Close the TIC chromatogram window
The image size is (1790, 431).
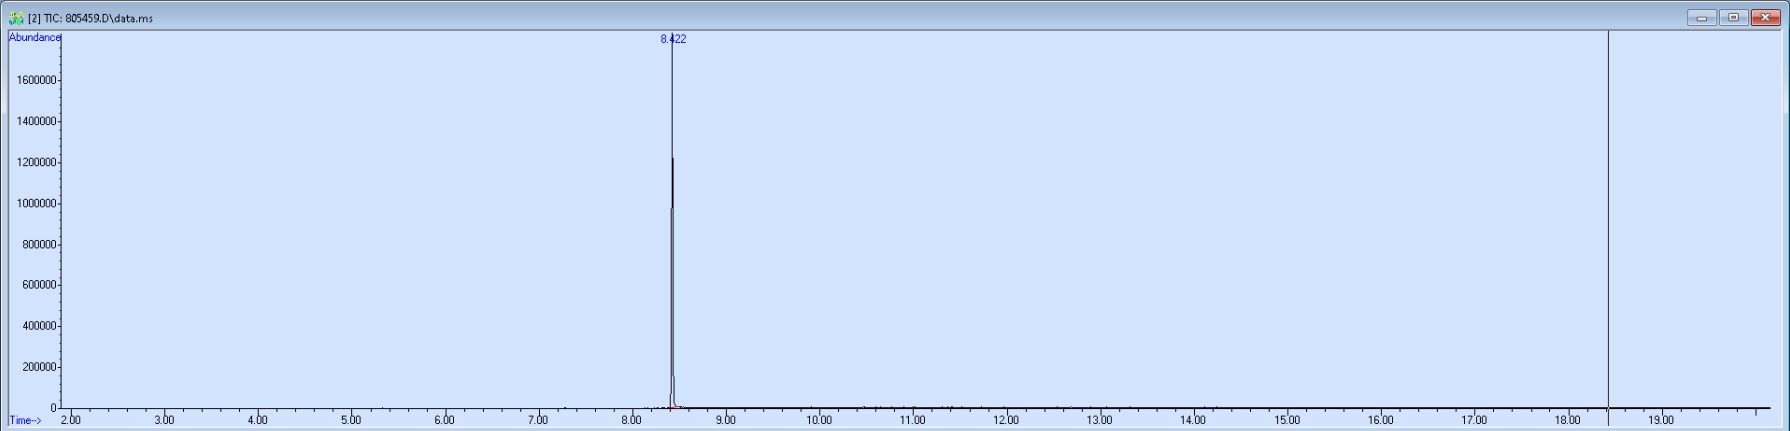coord(1765,17)
